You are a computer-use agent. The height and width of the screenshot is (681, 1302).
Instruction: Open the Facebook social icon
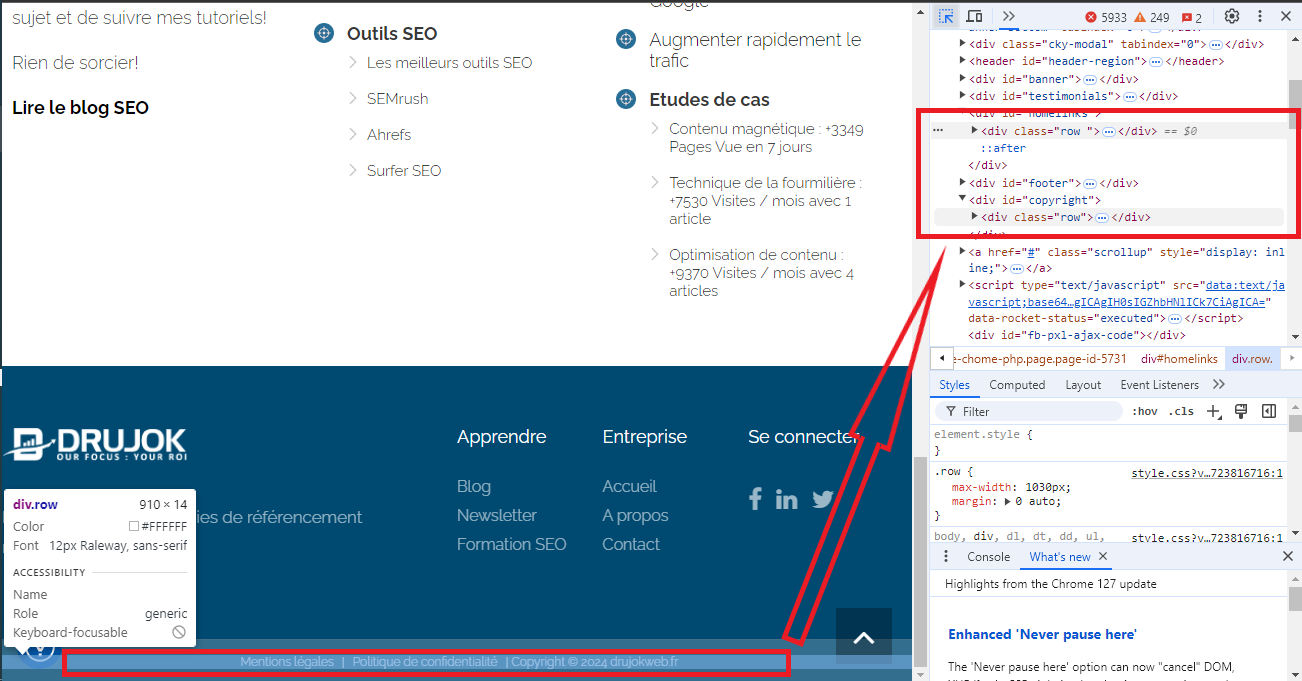[756, 498]
